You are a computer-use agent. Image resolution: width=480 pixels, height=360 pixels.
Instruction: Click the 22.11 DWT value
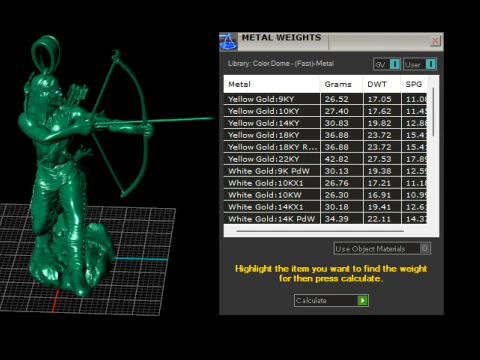tap(379, 219)
